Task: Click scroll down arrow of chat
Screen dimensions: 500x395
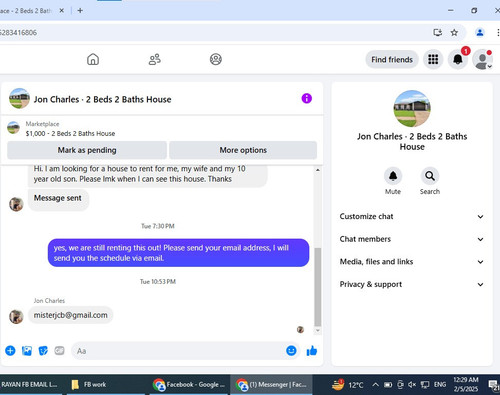Action: pyautogui.click(x=318, y=330)
